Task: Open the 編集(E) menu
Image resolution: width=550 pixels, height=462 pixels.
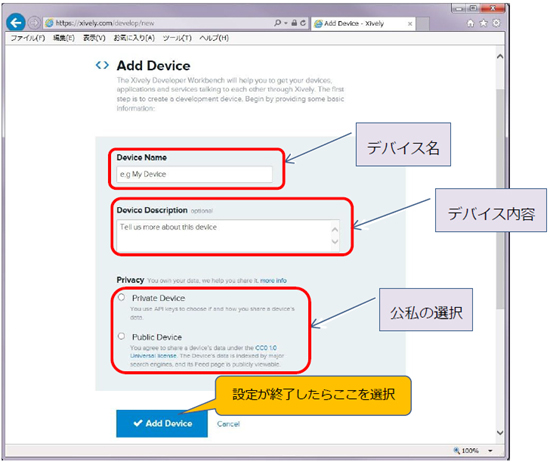Action: coord(64,38)
